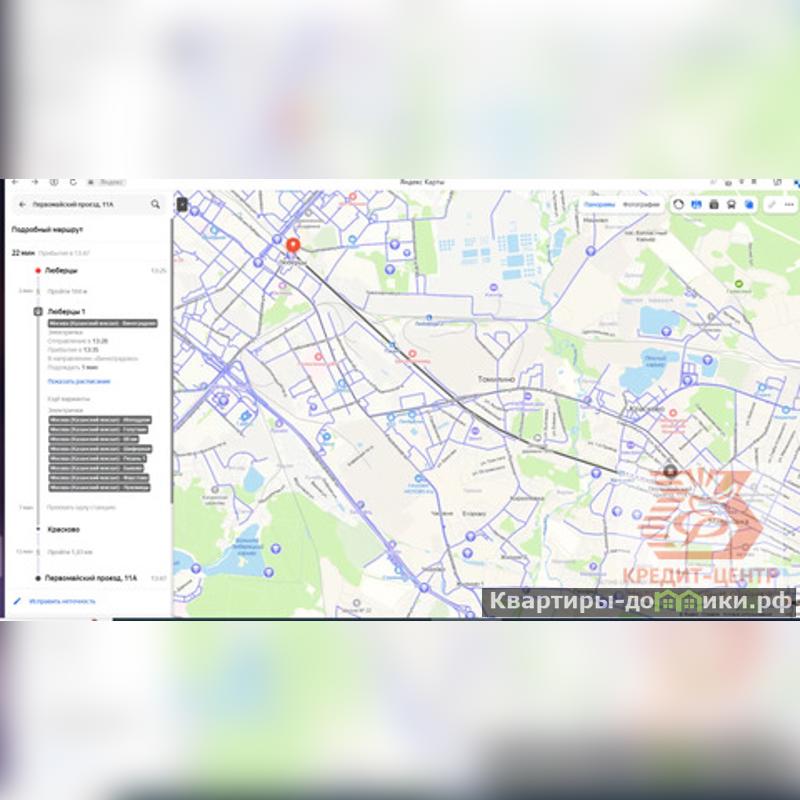
Task: Open the map layers selector icon
Action: [x=748, y=204]
